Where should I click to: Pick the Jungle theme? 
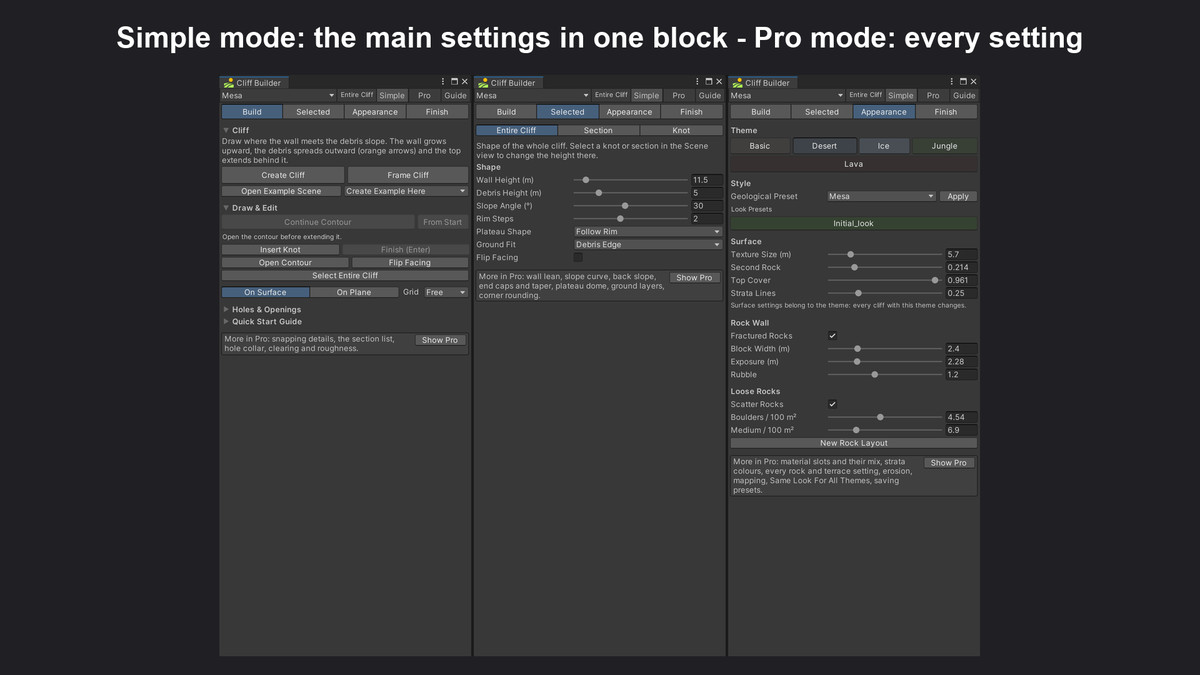point(944,146)
